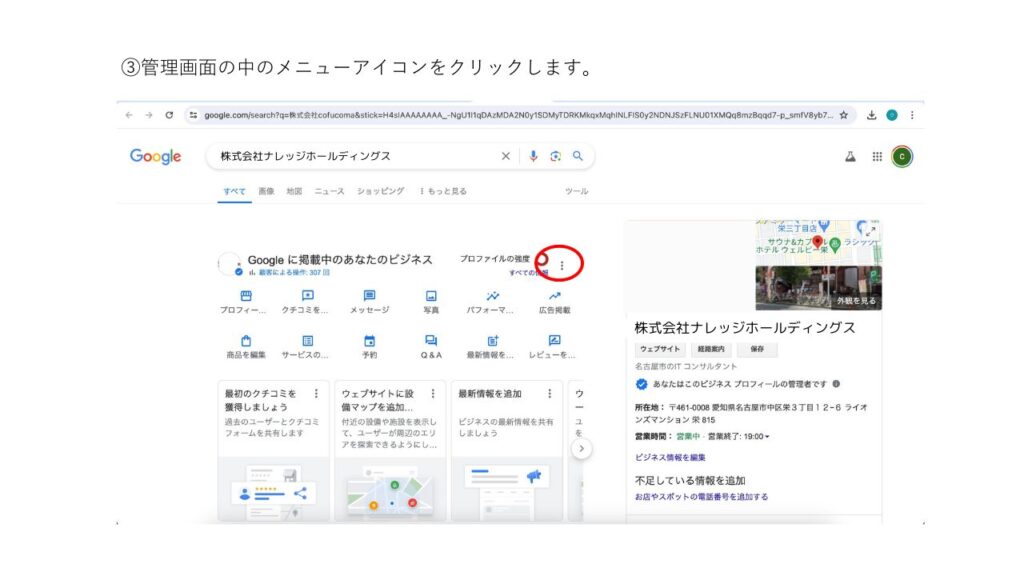Click 顧客による操作: 307 回 link

(294, 272)
